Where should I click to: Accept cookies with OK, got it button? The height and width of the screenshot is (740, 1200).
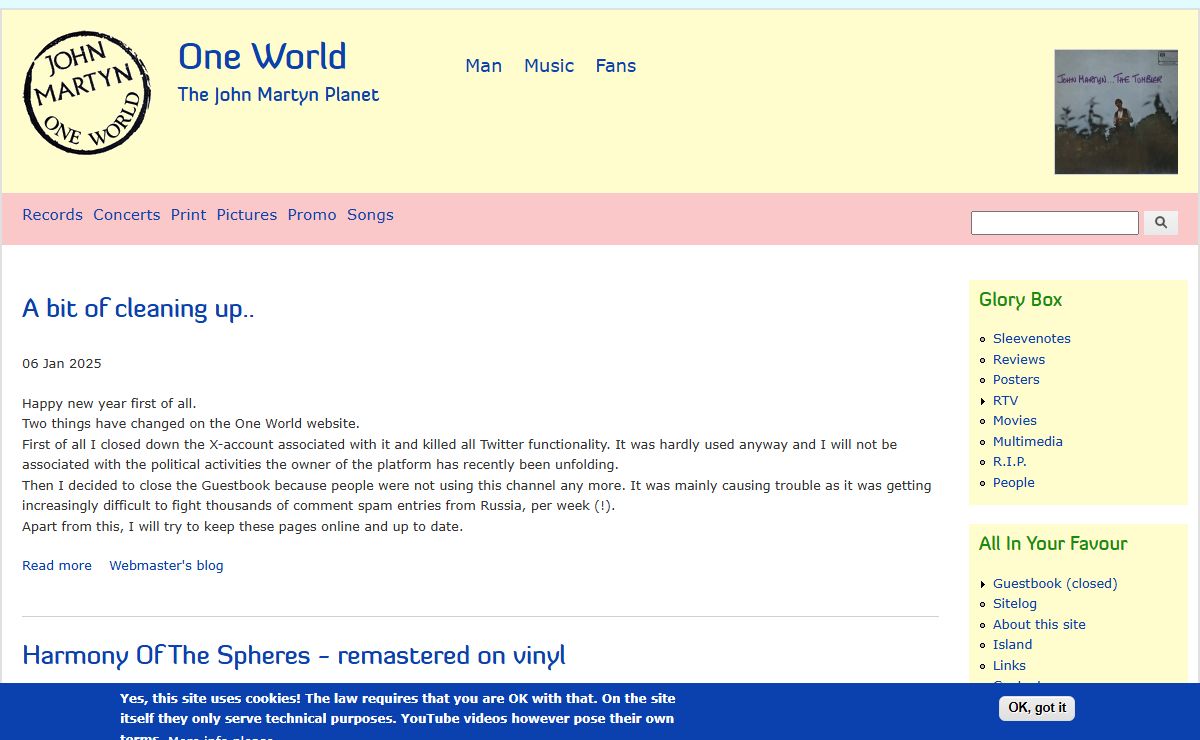1037,708
